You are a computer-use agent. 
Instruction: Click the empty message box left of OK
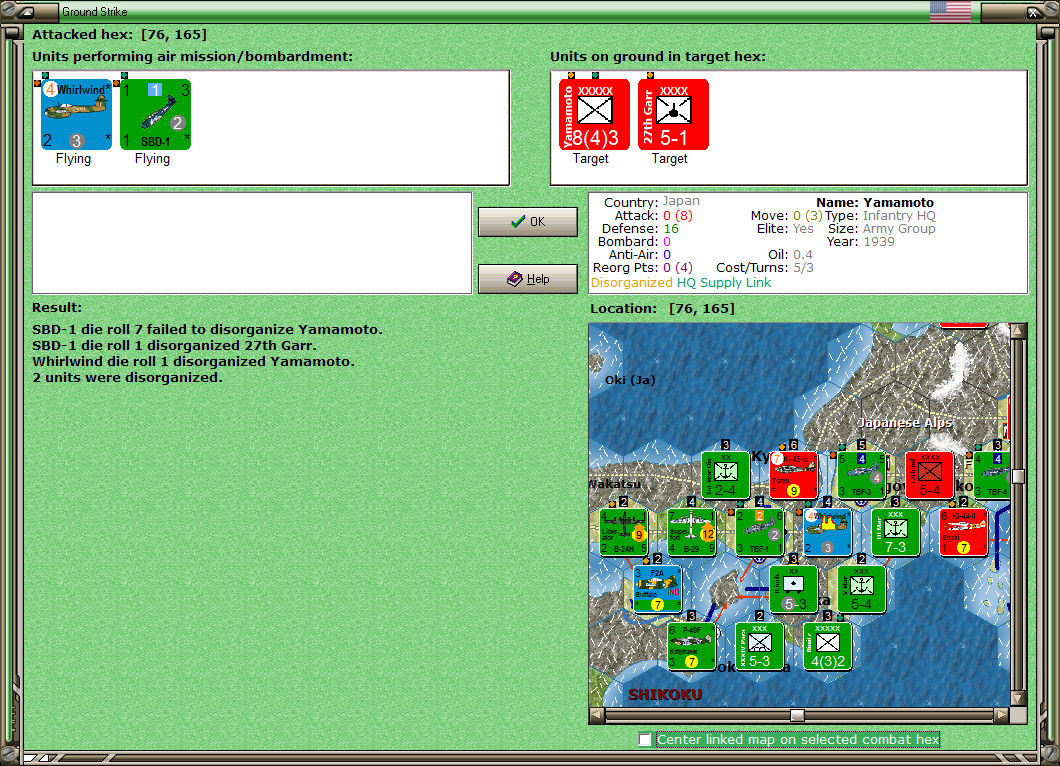(252, 243)
